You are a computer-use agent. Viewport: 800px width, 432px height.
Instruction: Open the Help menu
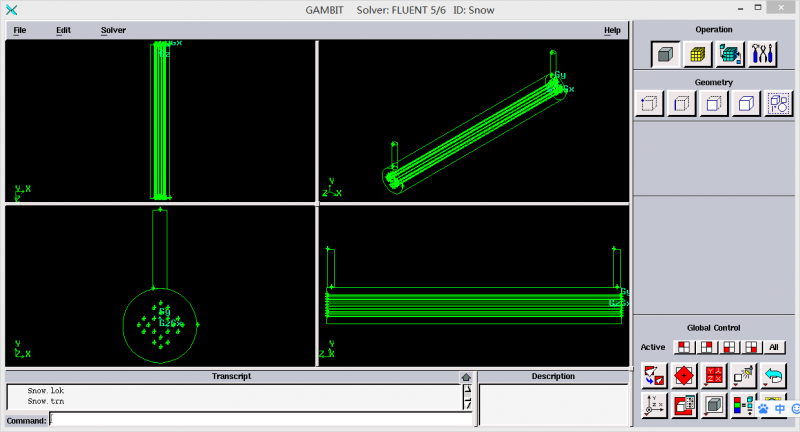(x=612, y=30)
